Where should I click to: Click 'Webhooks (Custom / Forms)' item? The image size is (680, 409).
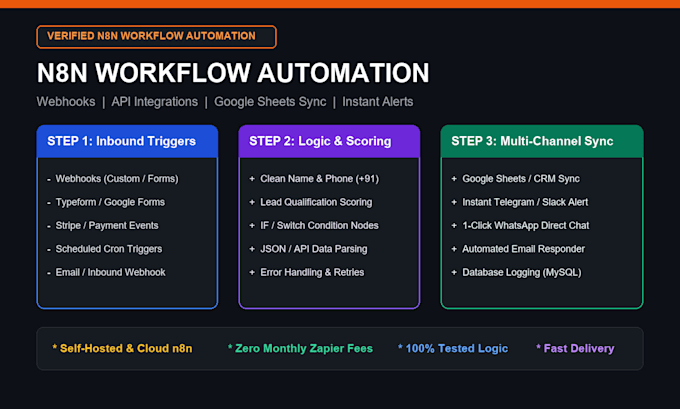pyautogui.click(x=117, y=179)
